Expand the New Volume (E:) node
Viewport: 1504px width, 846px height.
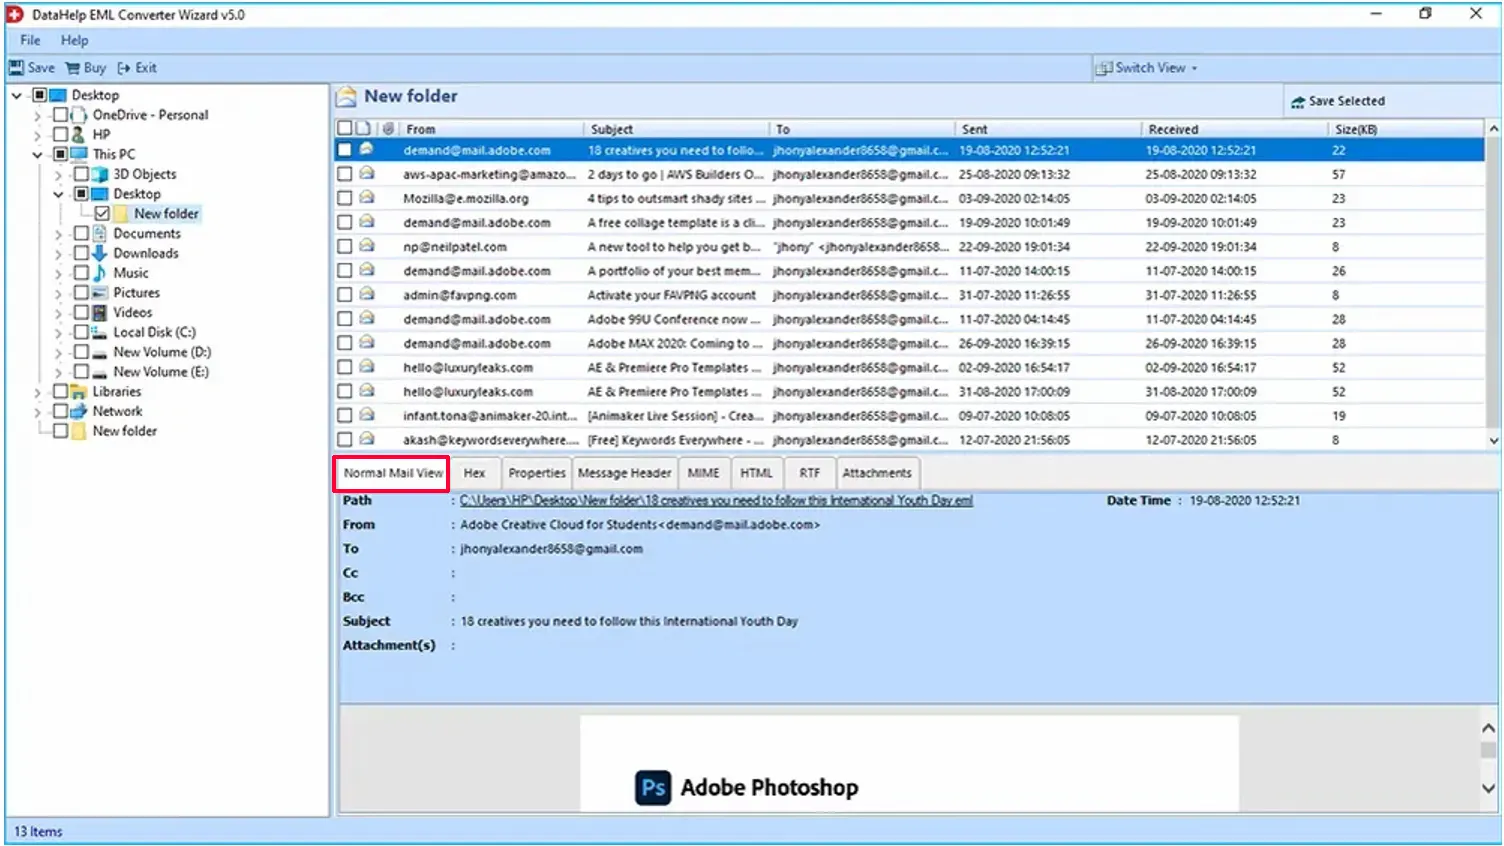(58, 372)
